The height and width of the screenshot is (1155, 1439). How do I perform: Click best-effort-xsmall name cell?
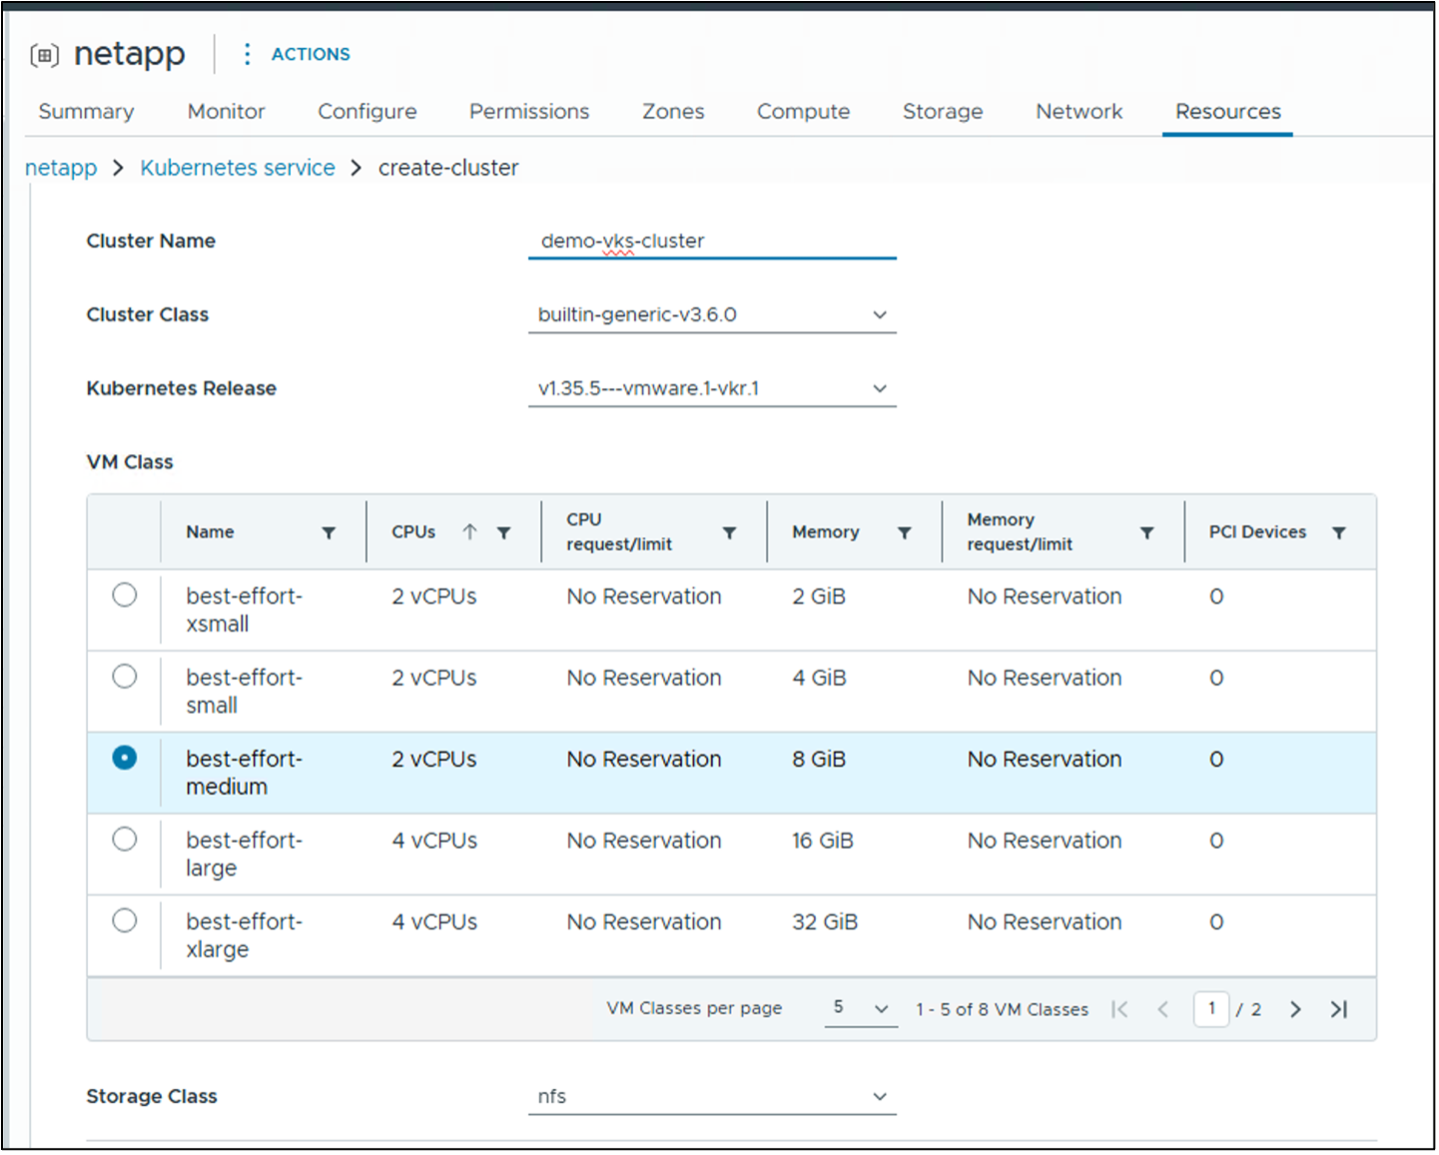(244, 610)
